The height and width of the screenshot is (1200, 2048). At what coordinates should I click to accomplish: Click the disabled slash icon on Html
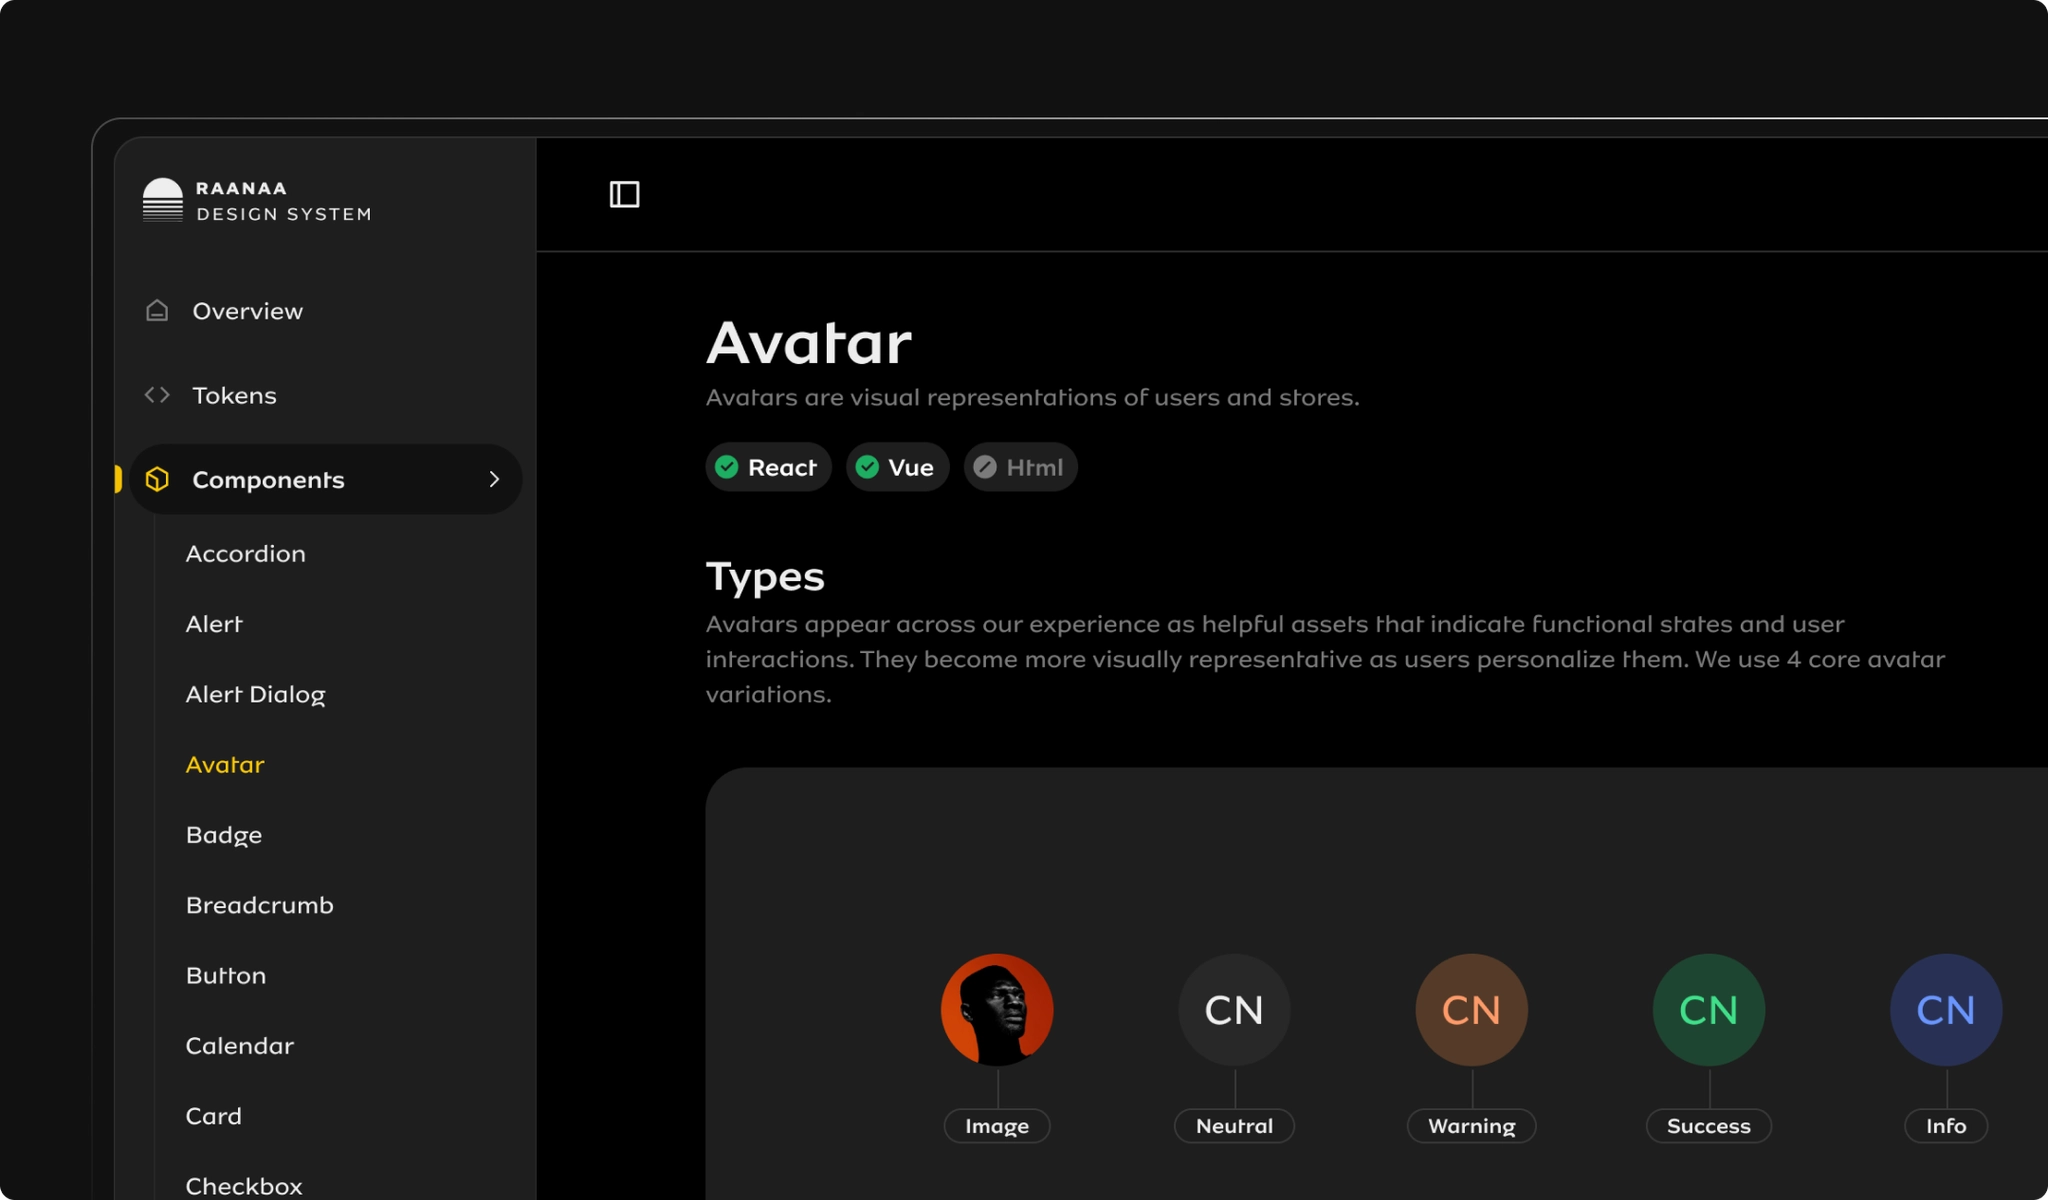985,467
